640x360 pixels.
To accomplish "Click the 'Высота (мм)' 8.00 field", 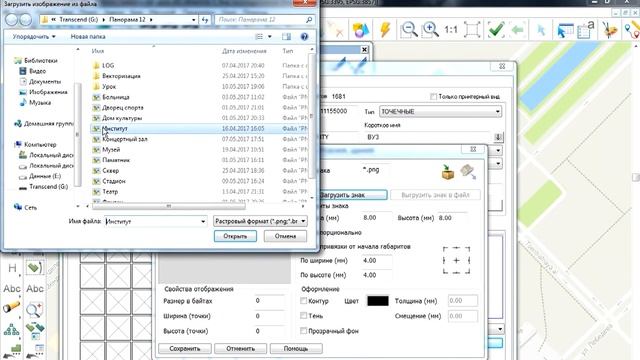I will (x=453, y=218).
